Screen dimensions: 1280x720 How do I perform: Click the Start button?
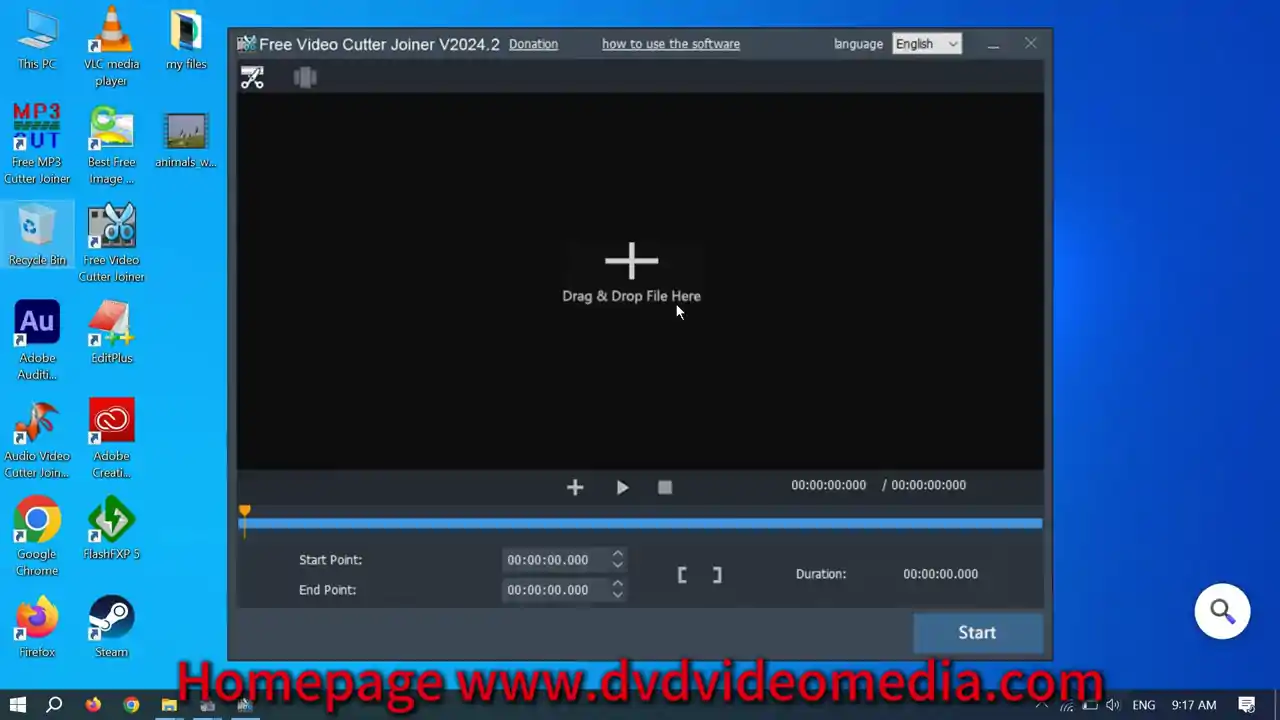(x=977, y=632)
